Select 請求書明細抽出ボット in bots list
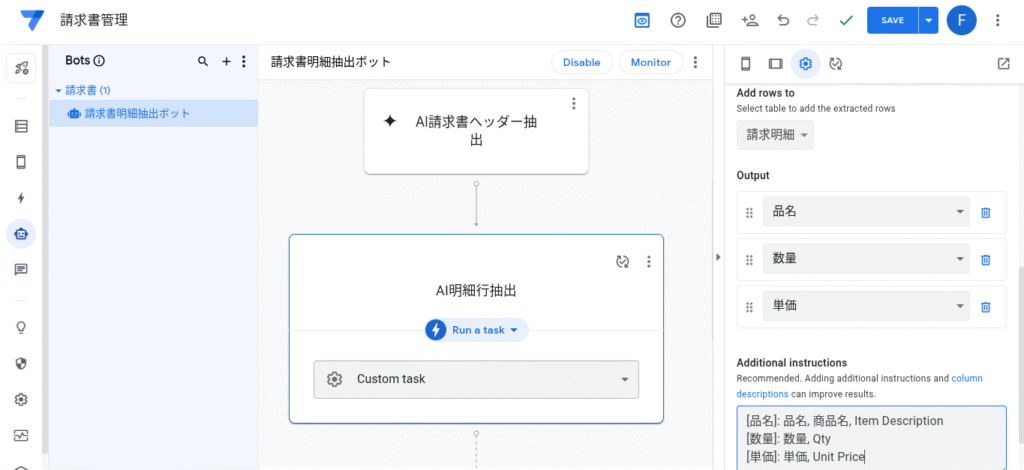 point(137,114)
